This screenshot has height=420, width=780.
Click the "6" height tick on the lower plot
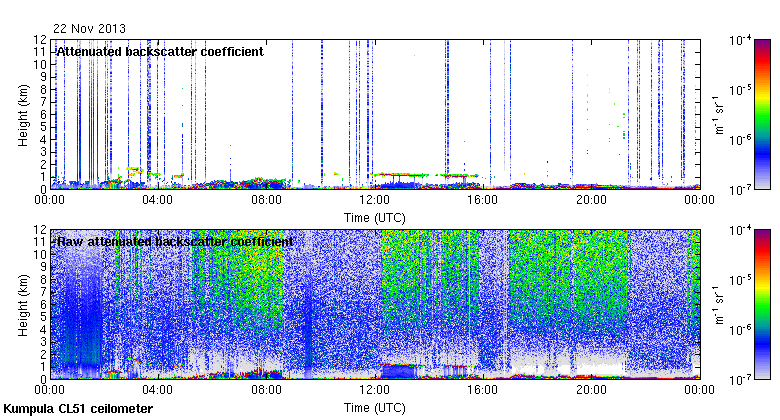tap(44, 305)
